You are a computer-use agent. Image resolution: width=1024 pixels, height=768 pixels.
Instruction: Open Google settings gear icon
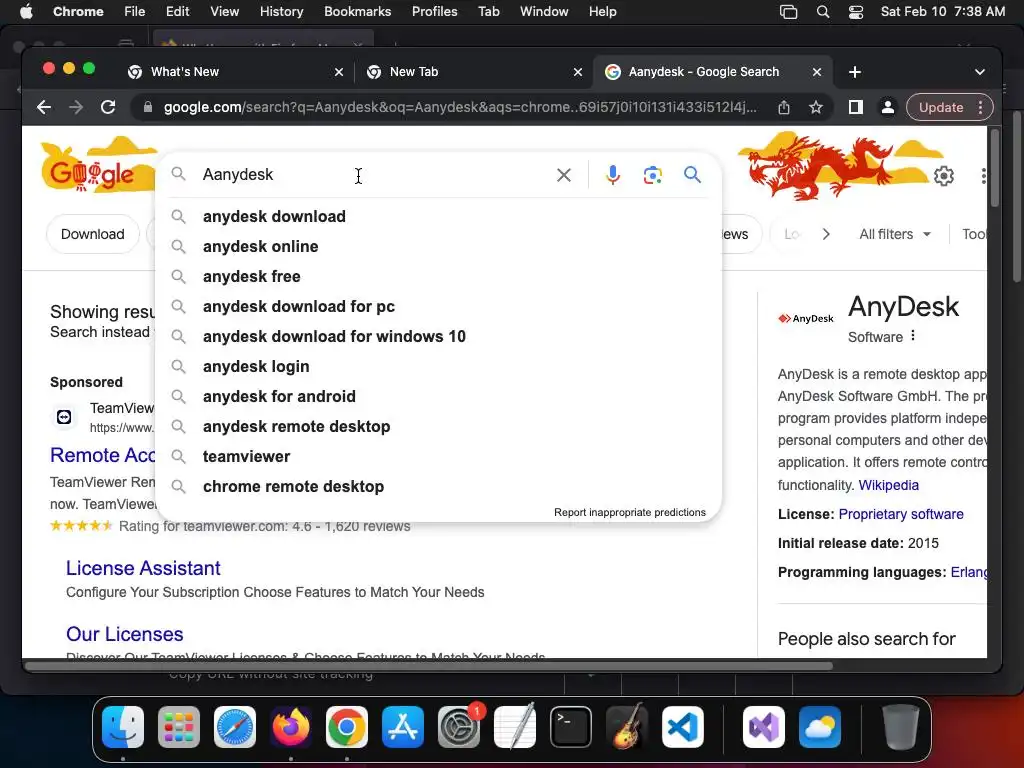(944, 176)
